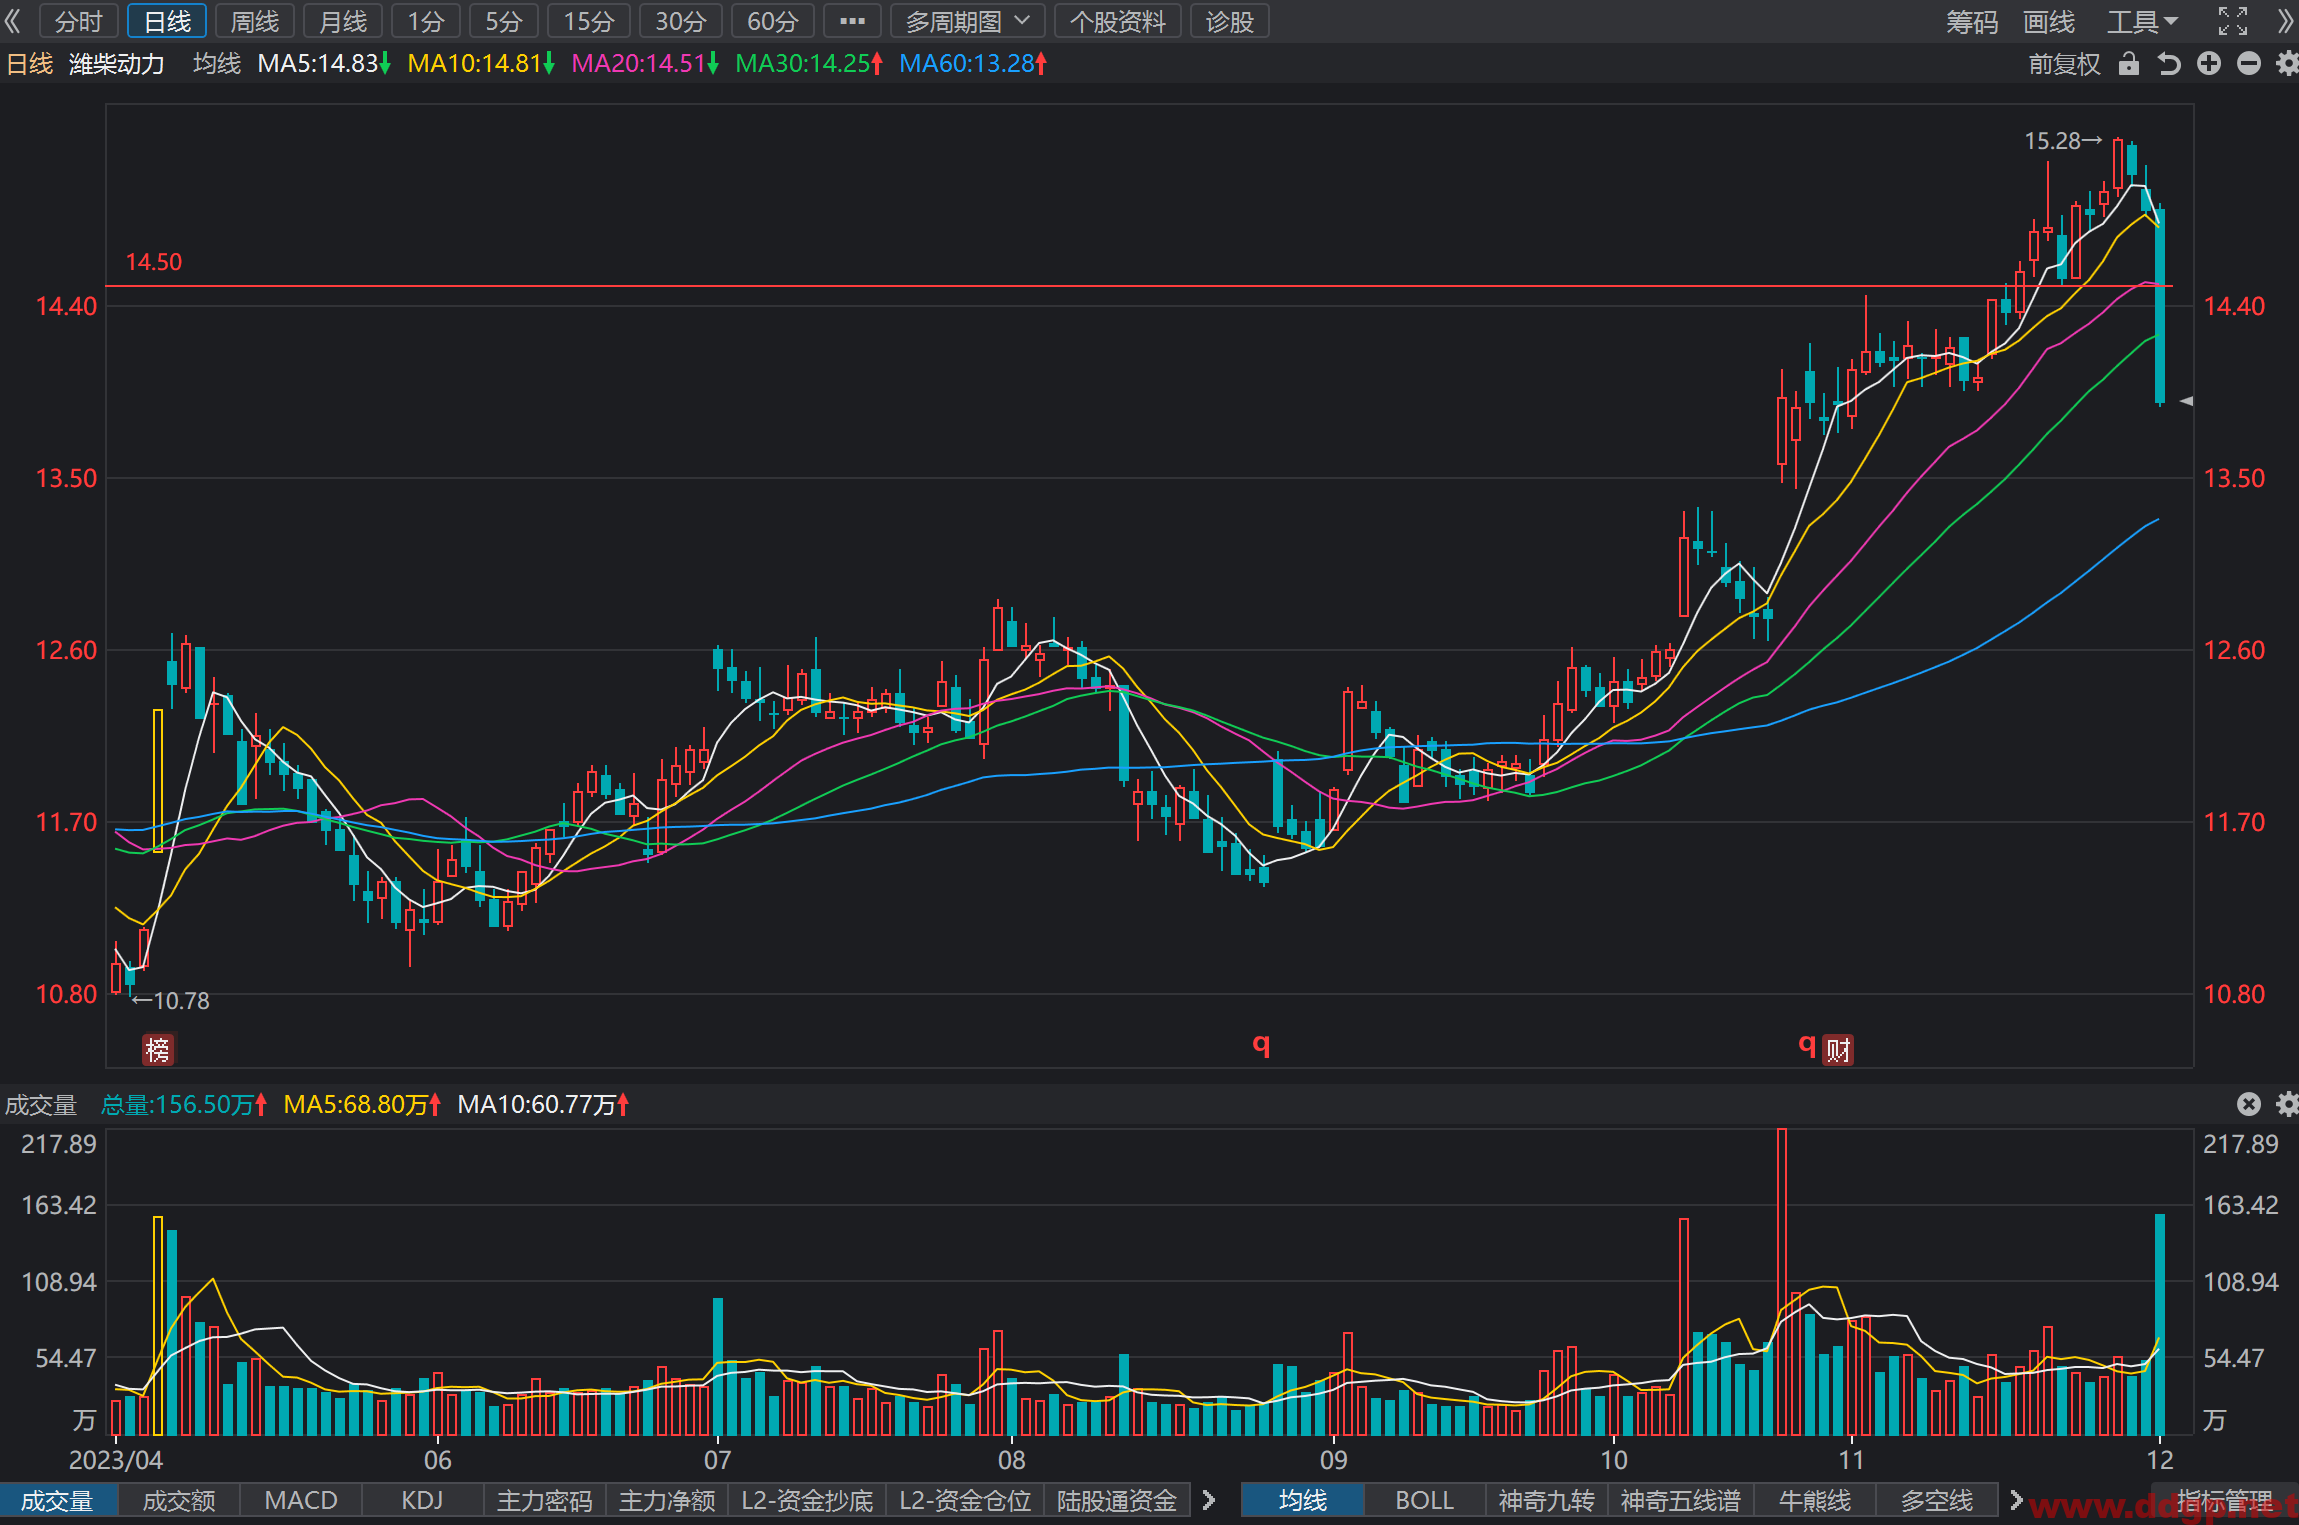Expand the 多周期图 dropdown
The image size is (2299, 1525).
tap(967, 21)
